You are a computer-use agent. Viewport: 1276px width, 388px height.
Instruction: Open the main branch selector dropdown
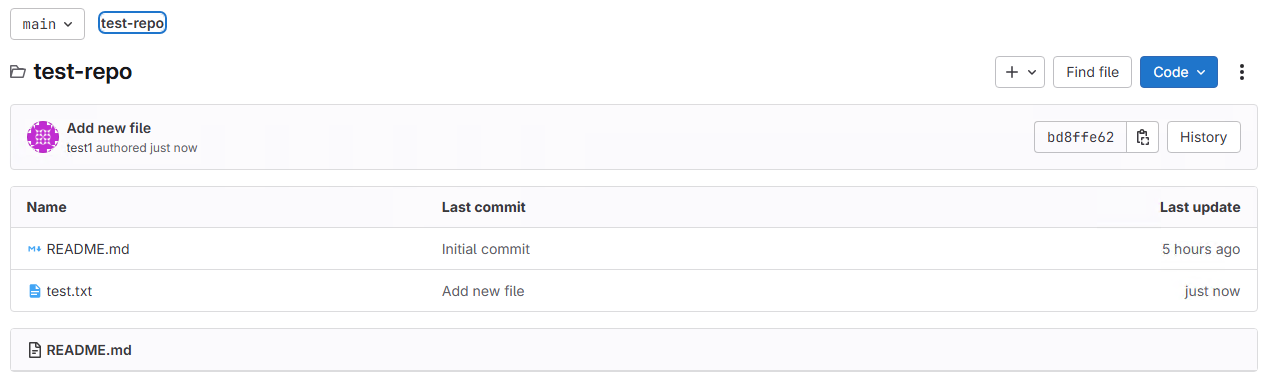tap(47, 24)
